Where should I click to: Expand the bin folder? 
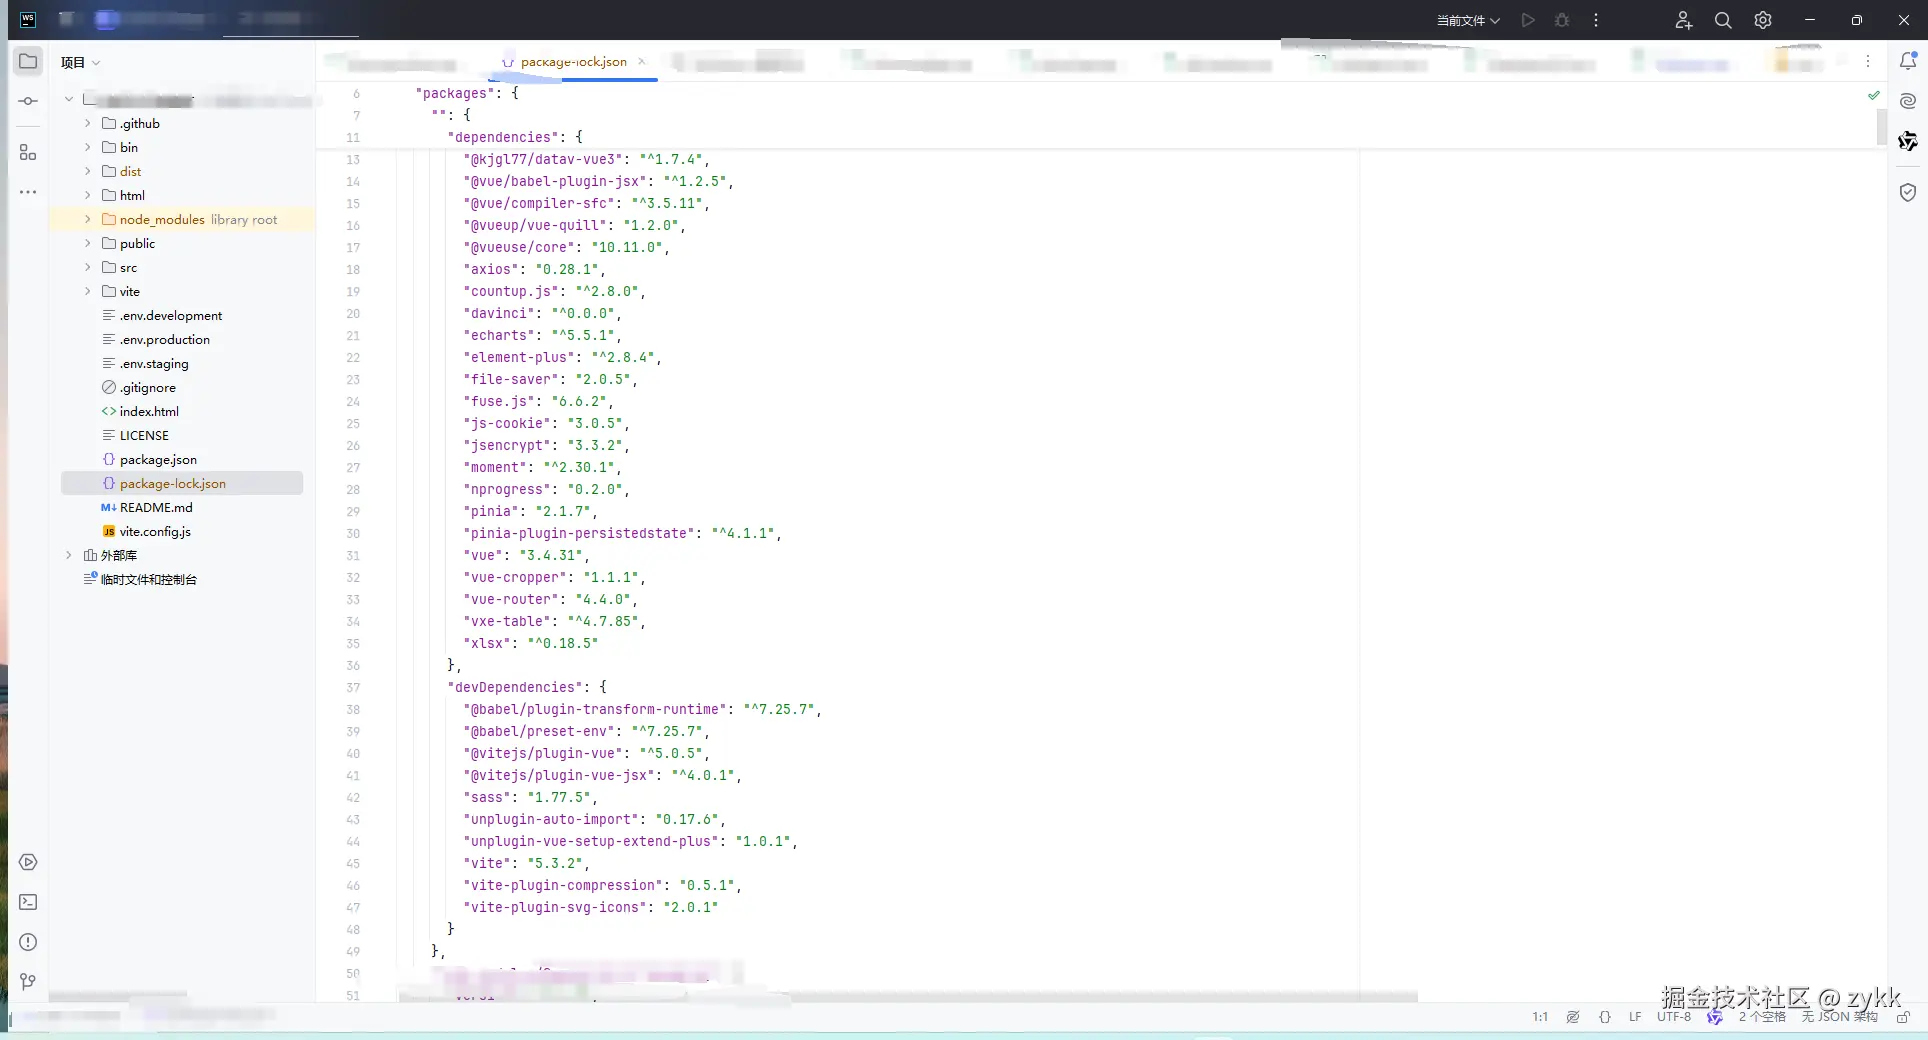[x=88, y=148]
